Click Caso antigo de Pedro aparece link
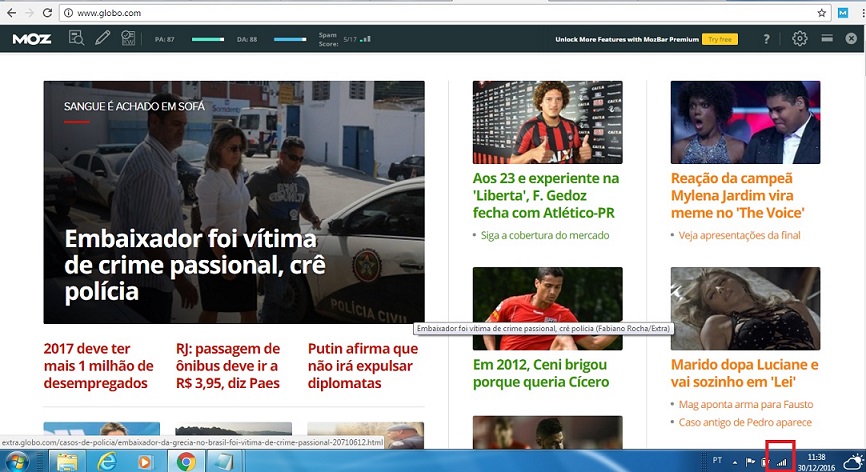 click(745, 422)
